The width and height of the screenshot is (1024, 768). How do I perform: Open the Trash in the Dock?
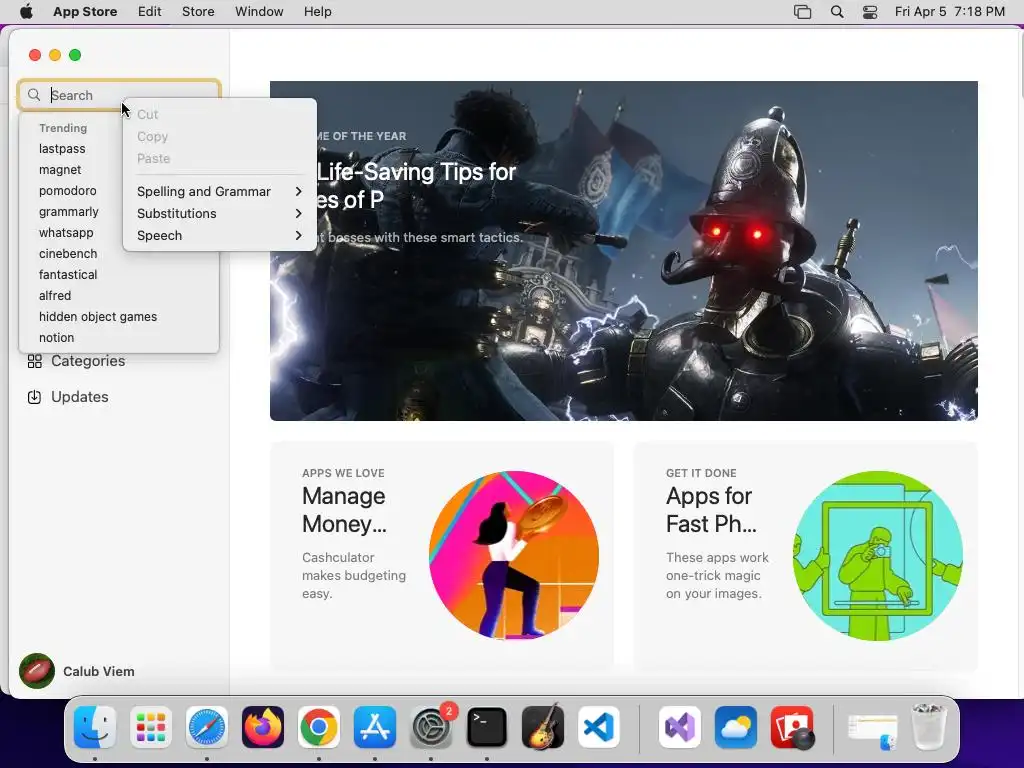click(928, 726)
